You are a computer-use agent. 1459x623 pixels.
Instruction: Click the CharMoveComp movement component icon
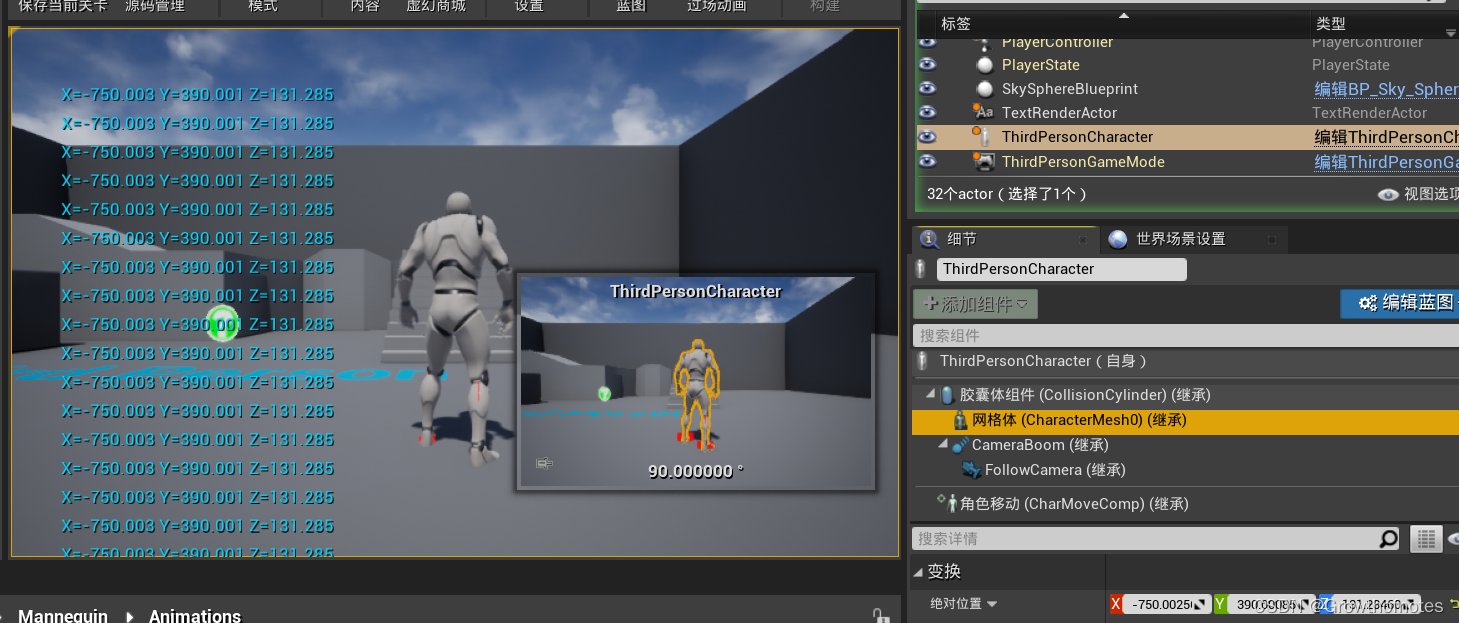tap(948, 503)
